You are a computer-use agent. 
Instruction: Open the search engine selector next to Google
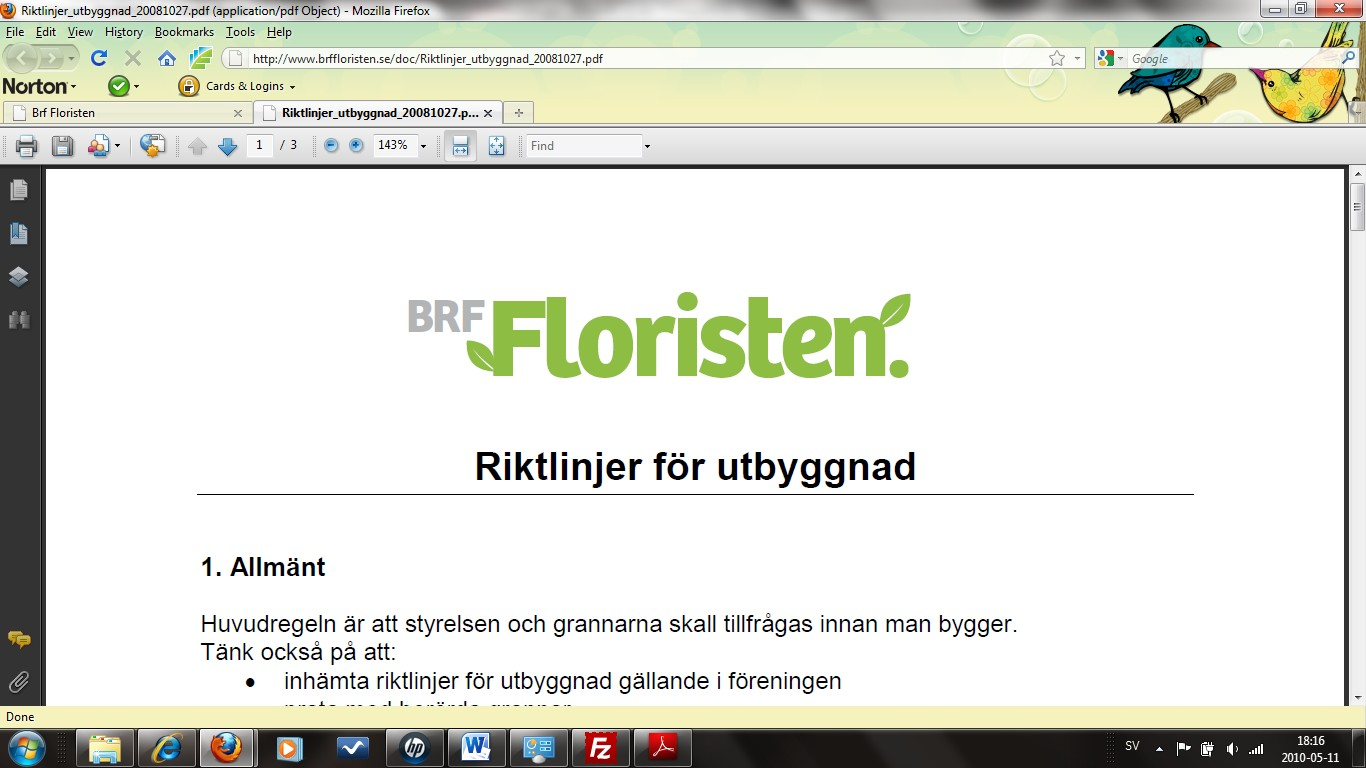1111,59
